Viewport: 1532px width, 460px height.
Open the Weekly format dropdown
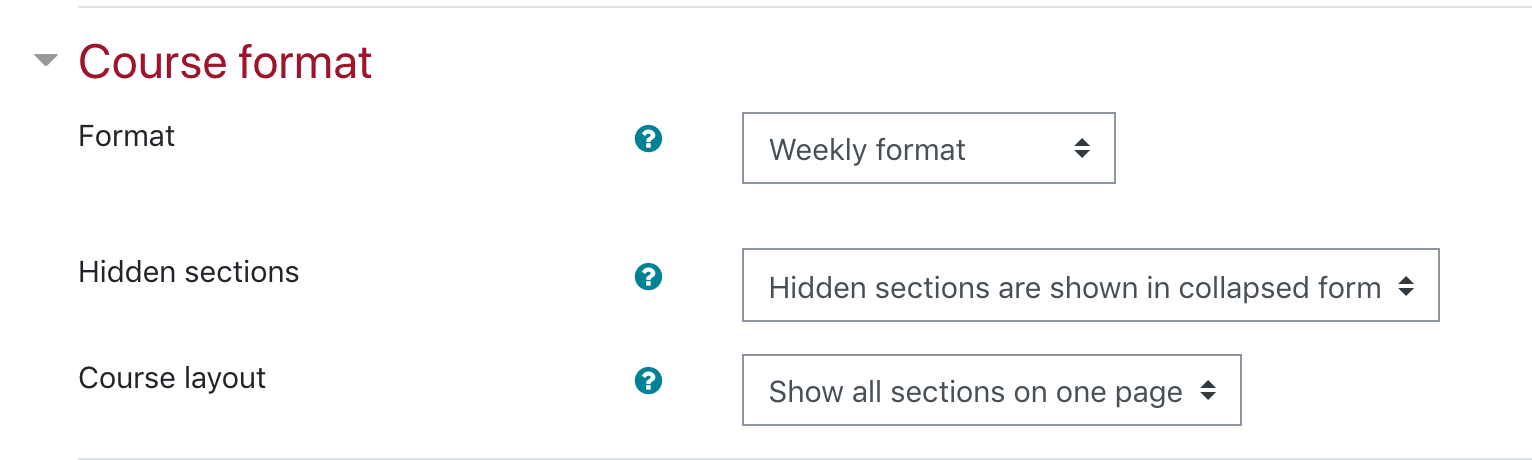point(928,148)
